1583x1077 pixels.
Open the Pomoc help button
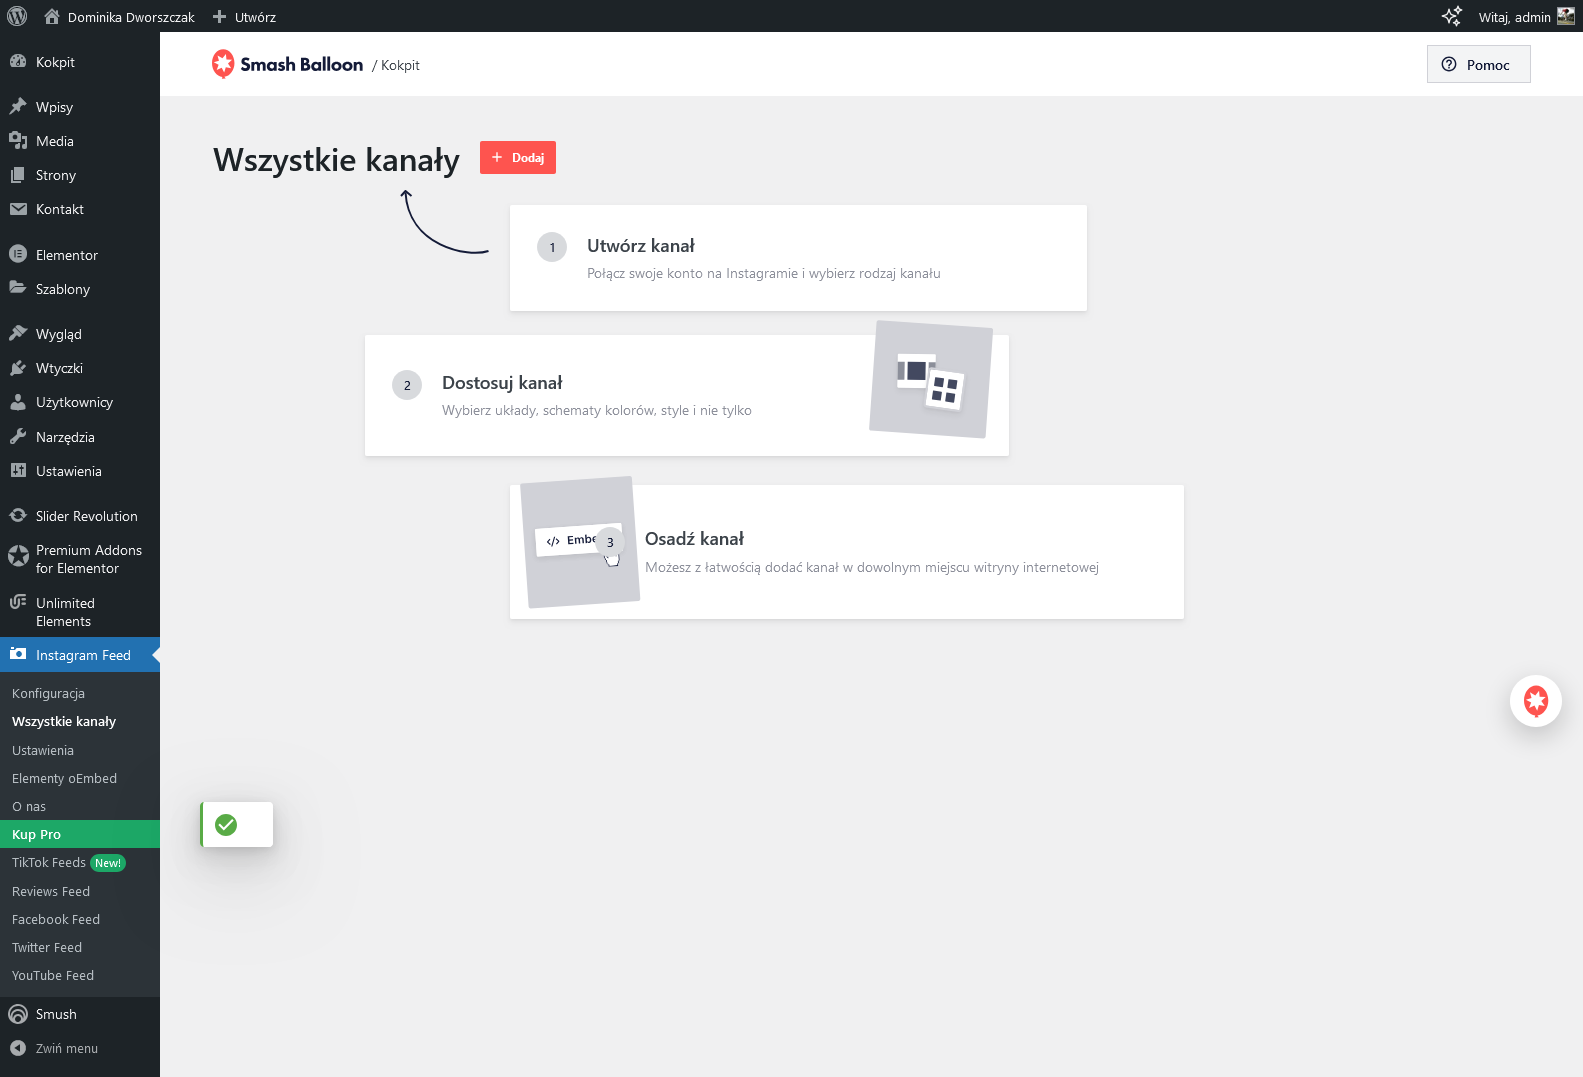(x=1477, y=65)
